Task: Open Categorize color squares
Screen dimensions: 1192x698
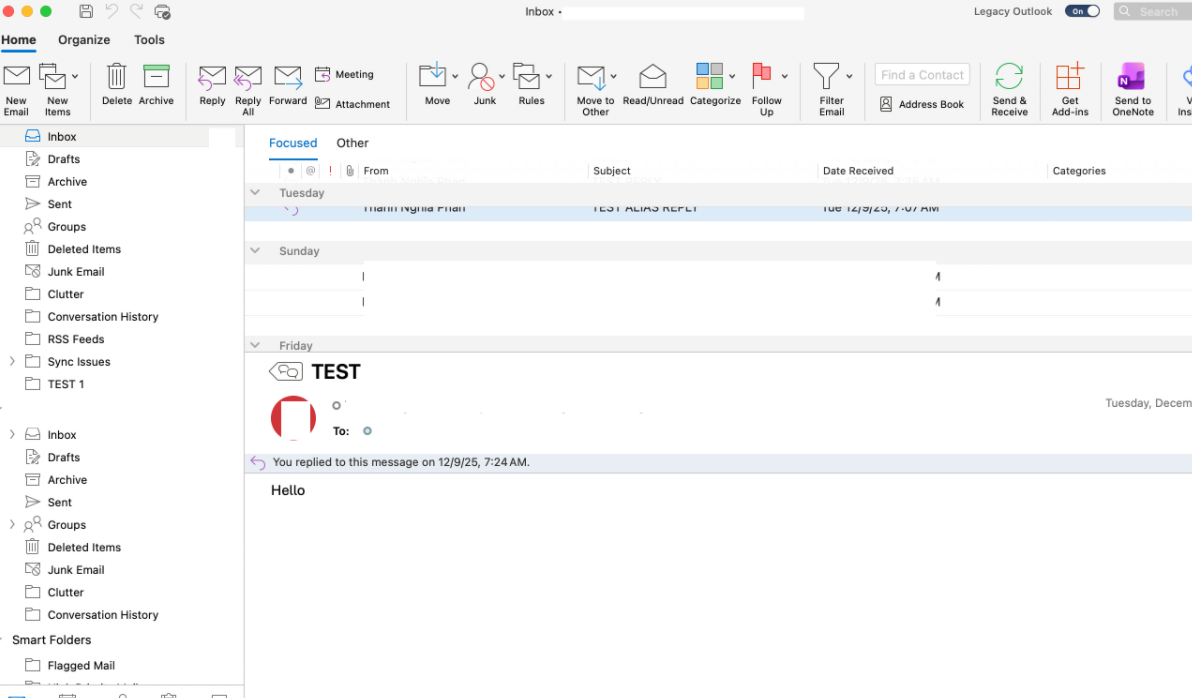Action: click(709, 76)
